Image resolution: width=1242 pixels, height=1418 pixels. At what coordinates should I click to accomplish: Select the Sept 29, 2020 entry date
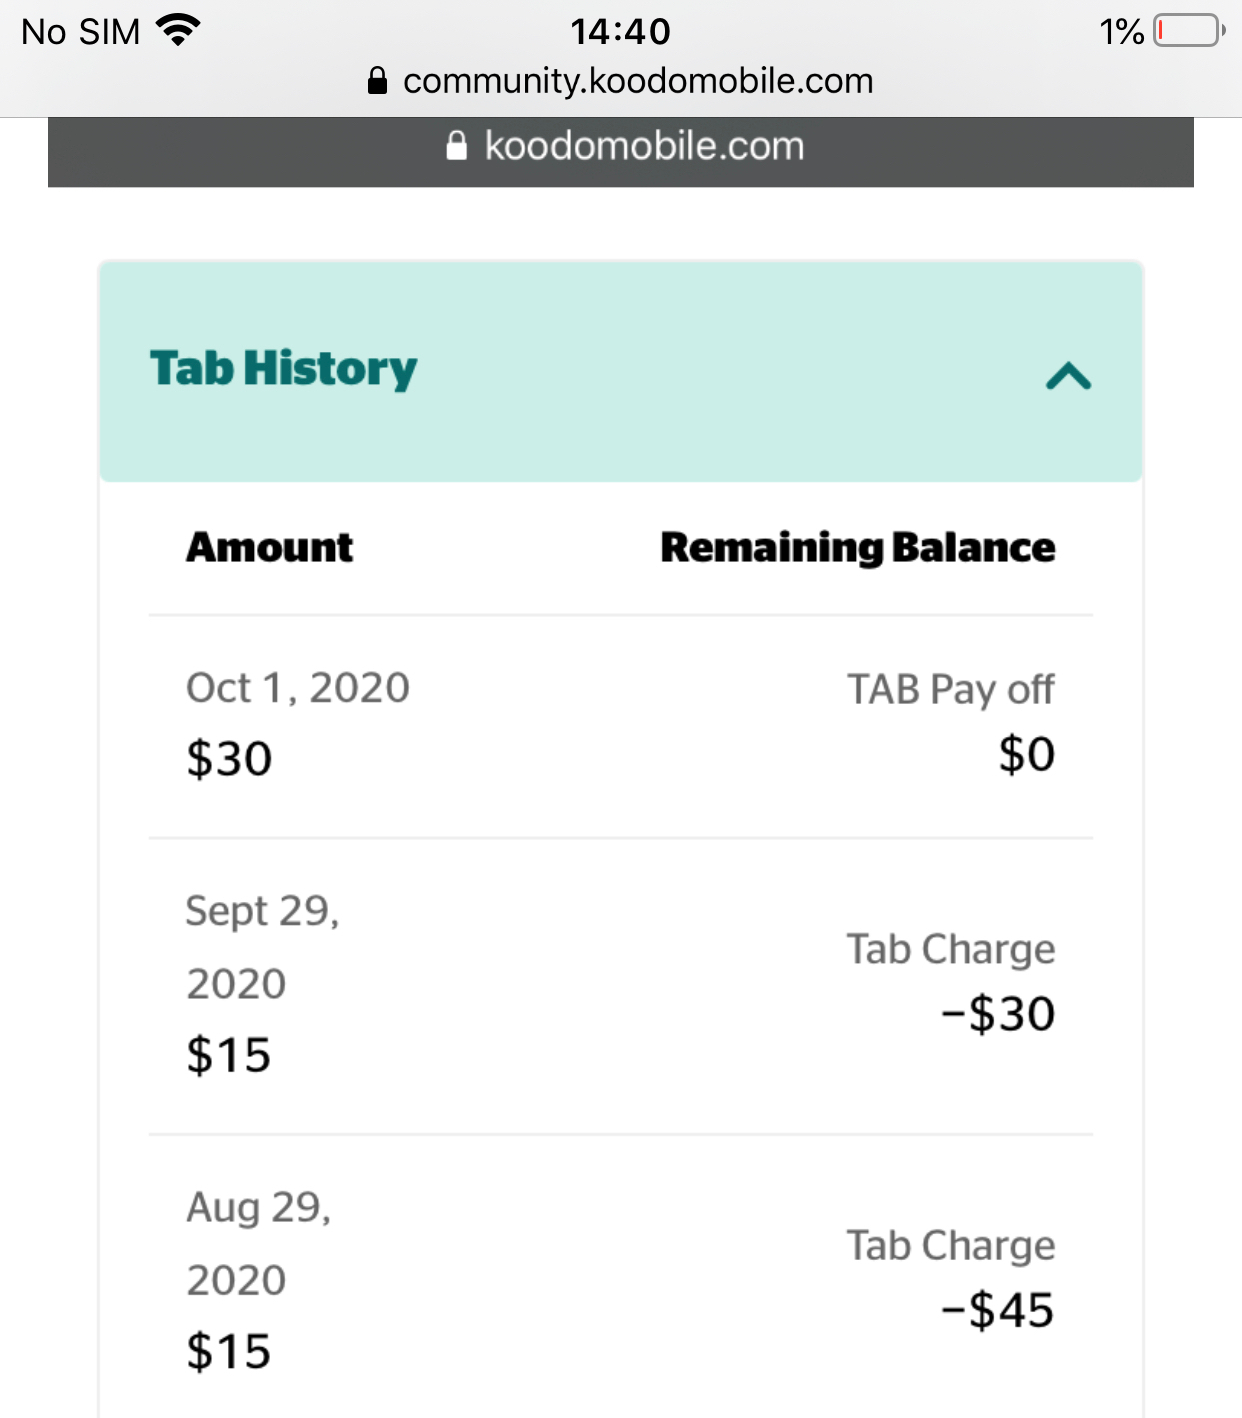[263, 947]
